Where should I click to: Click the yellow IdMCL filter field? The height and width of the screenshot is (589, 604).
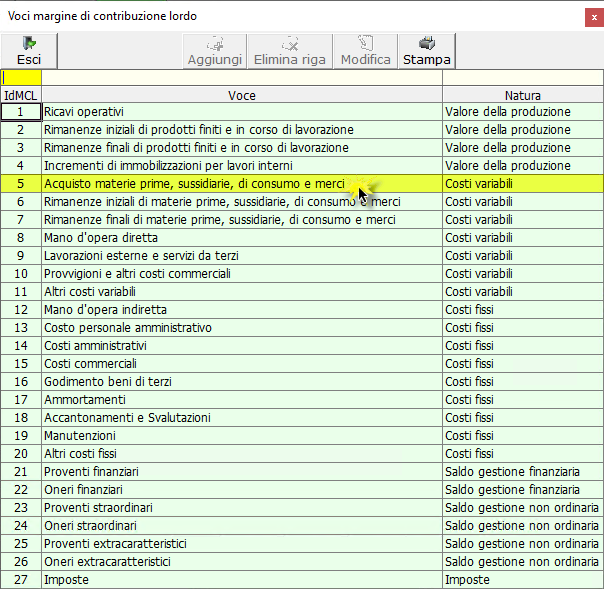pos(21,77)
